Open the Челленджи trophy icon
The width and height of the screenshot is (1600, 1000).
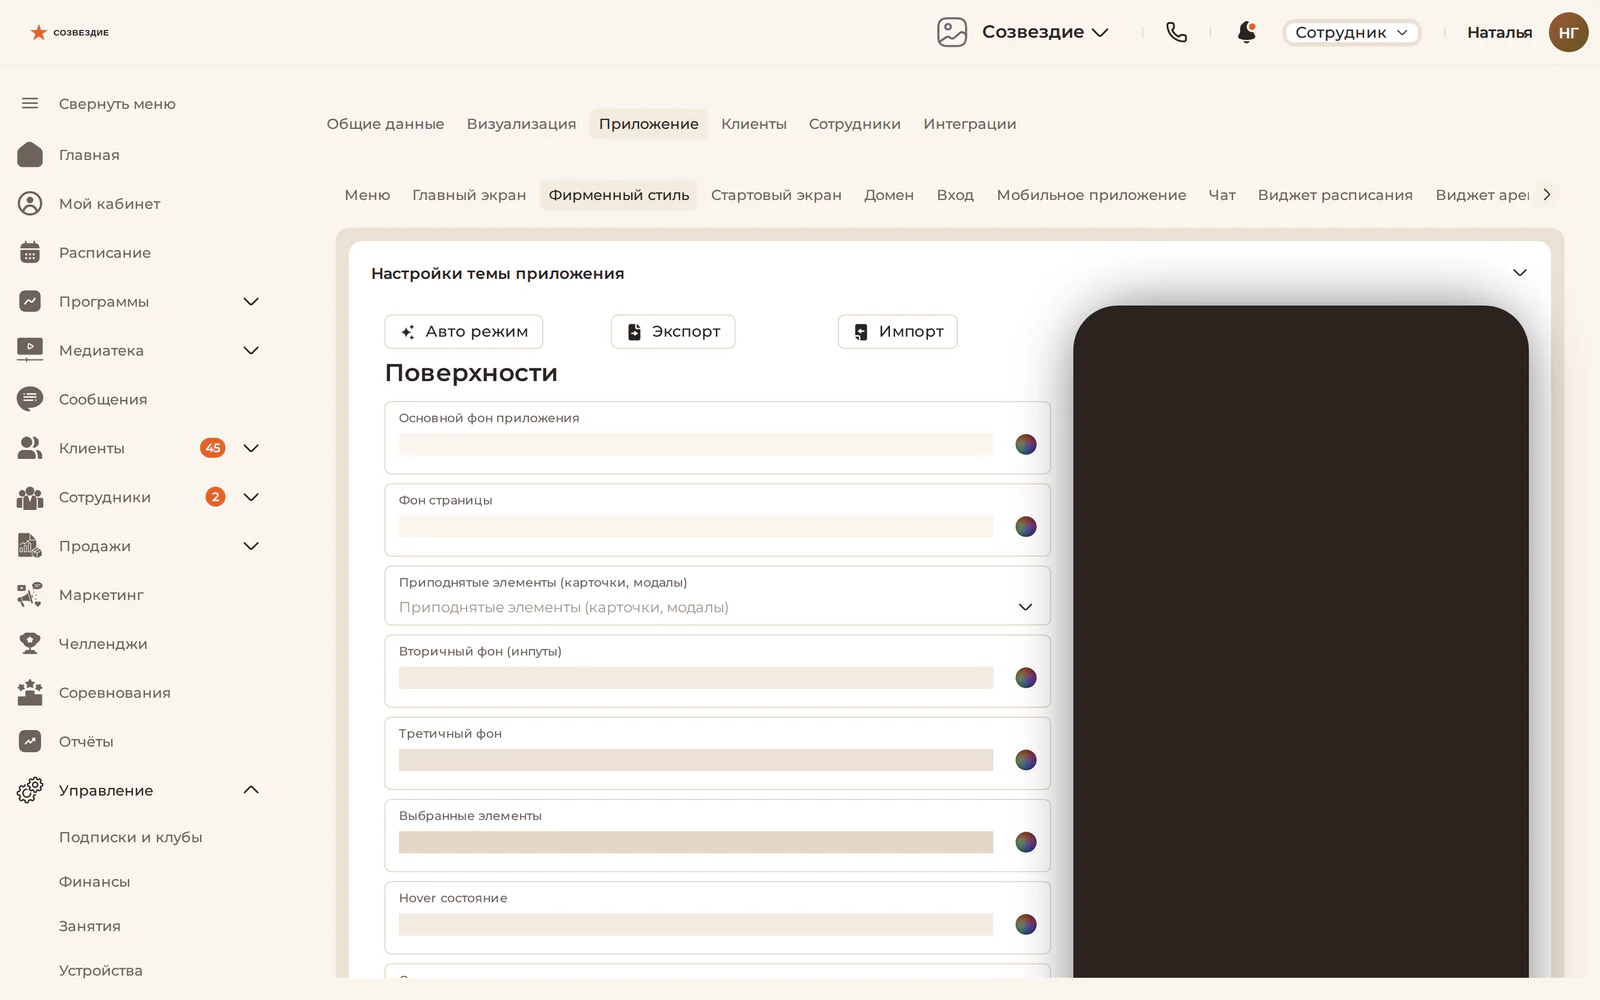click(30, 643)
